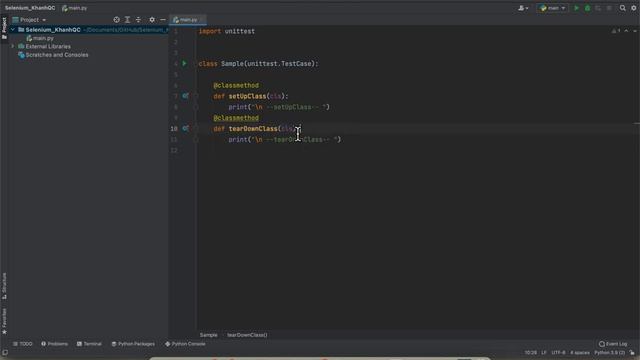The image size is (640, 360).
Task: Click the warning indicator at editor top right
Action: pos(616,31)
